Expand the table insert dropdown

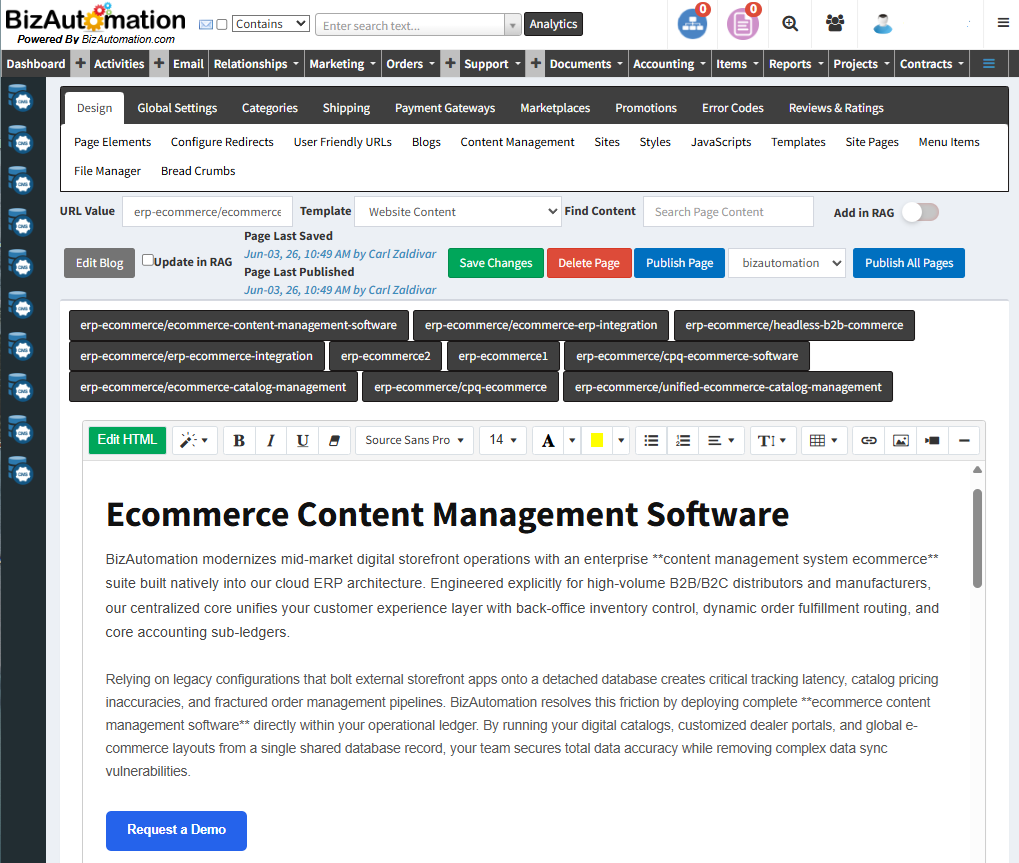(823, 441)
